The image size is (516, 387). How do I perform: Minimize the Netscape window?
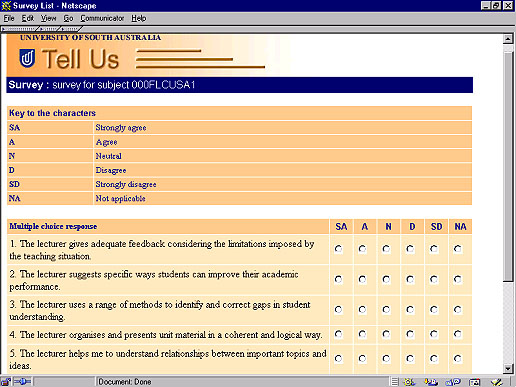pos(486,6)
